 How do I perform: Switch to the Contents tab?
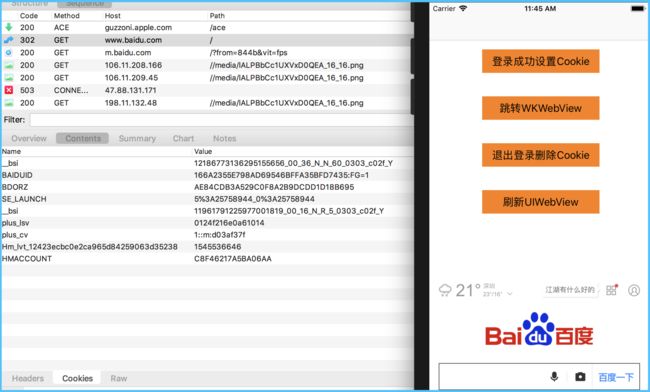pos(82,138)
